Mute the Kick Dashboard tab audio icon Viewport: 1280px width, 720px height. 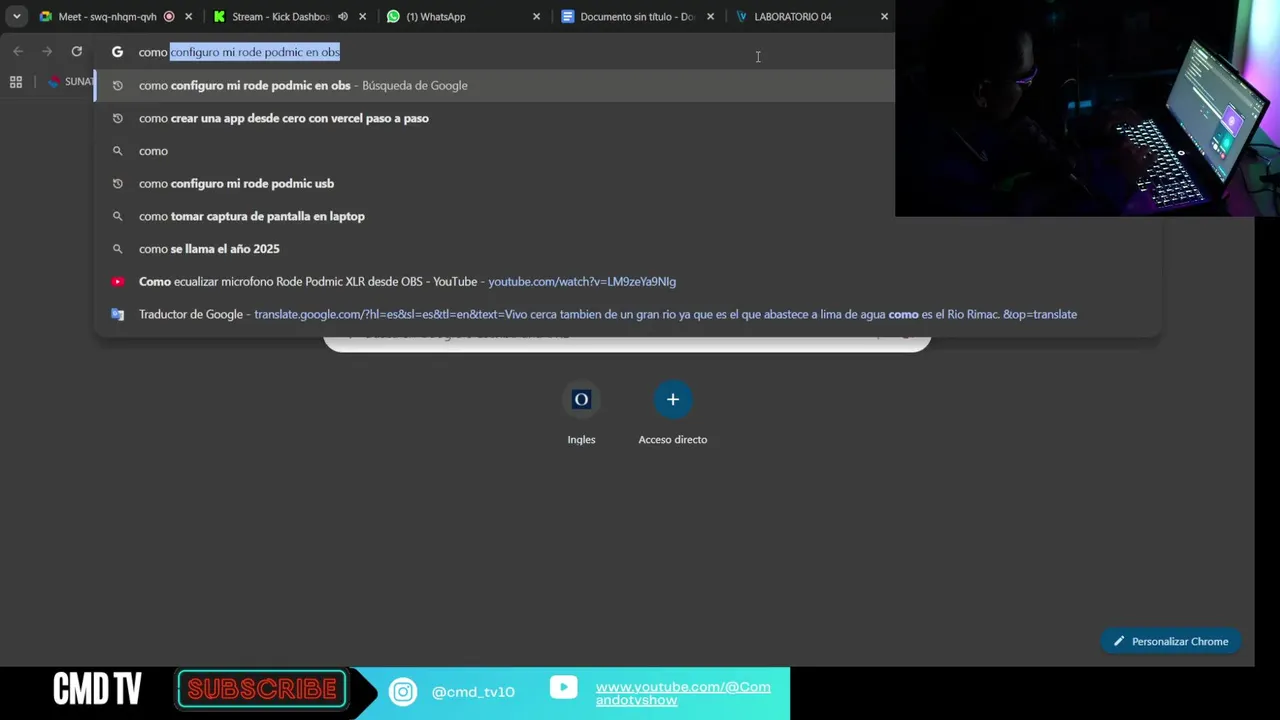tap(343, 16)
